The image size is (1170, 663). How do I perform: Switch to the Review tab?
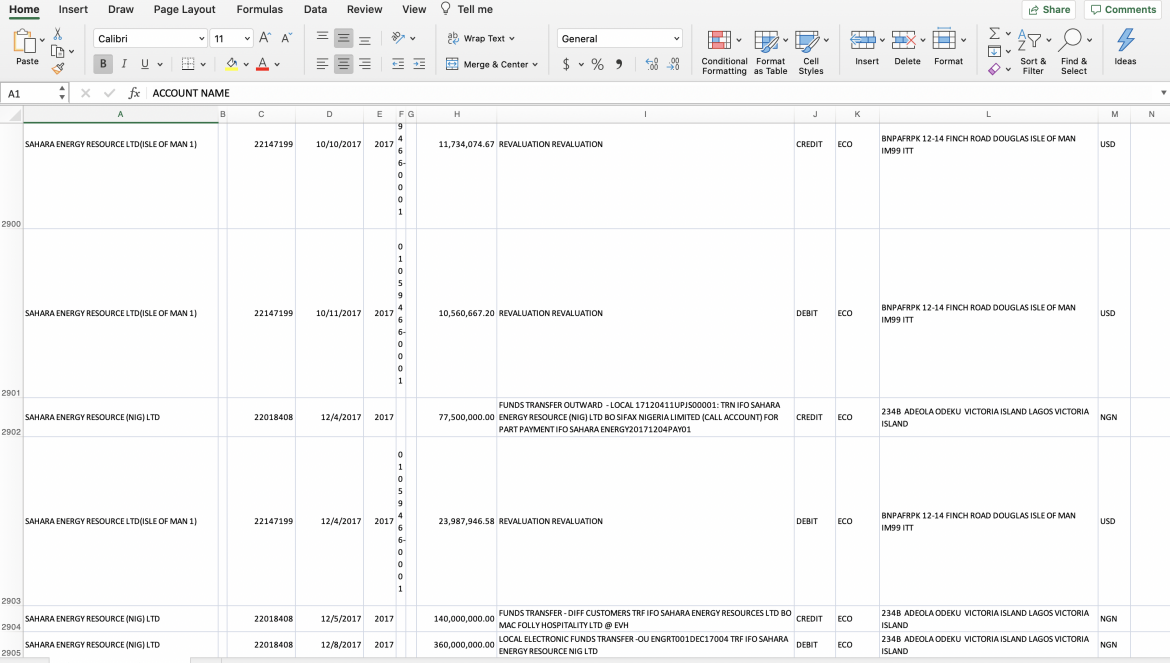[x=364, y=9]
